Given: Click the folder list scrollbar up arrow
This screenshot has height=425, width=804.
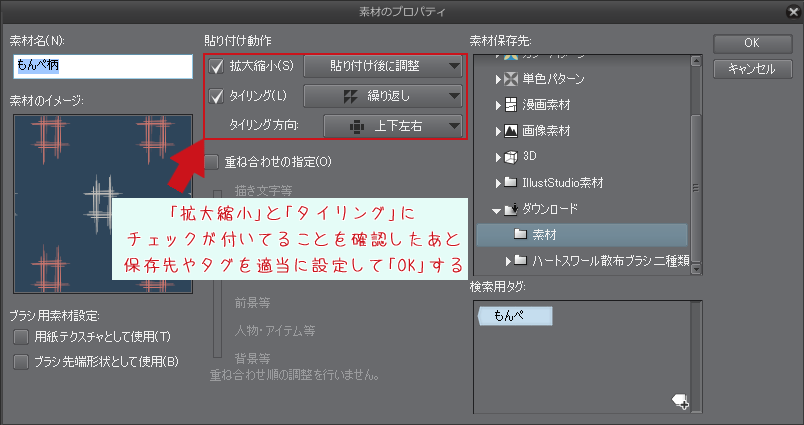Looking at the screenshot, I should pos(696,61).
